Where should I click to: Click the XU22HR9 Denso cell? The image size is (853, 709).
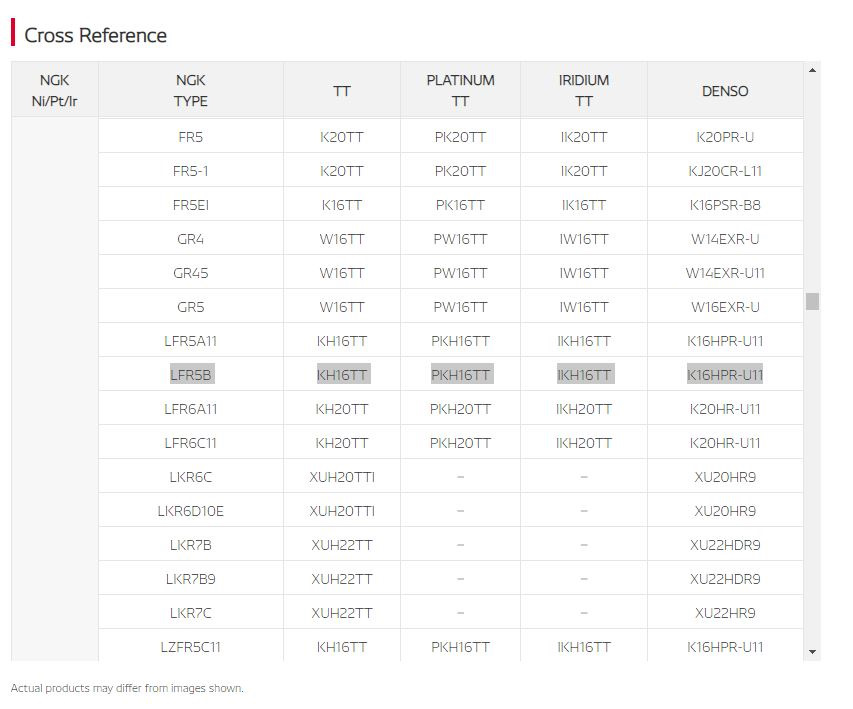(x=725, y=613)
